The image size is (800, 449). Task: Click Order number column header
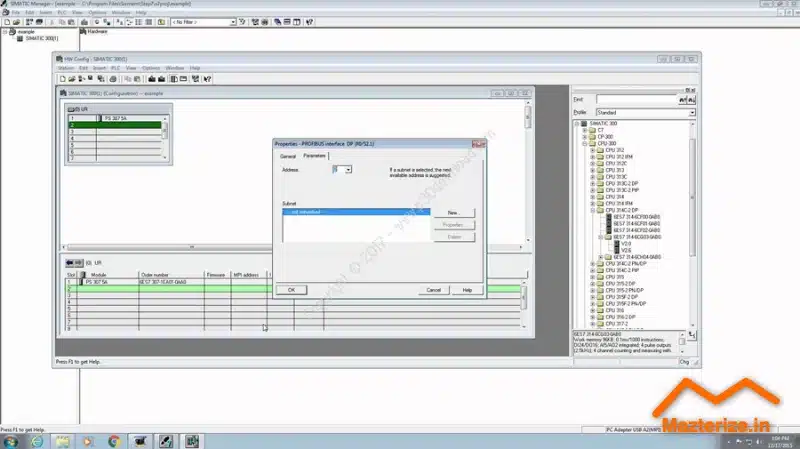171,275
